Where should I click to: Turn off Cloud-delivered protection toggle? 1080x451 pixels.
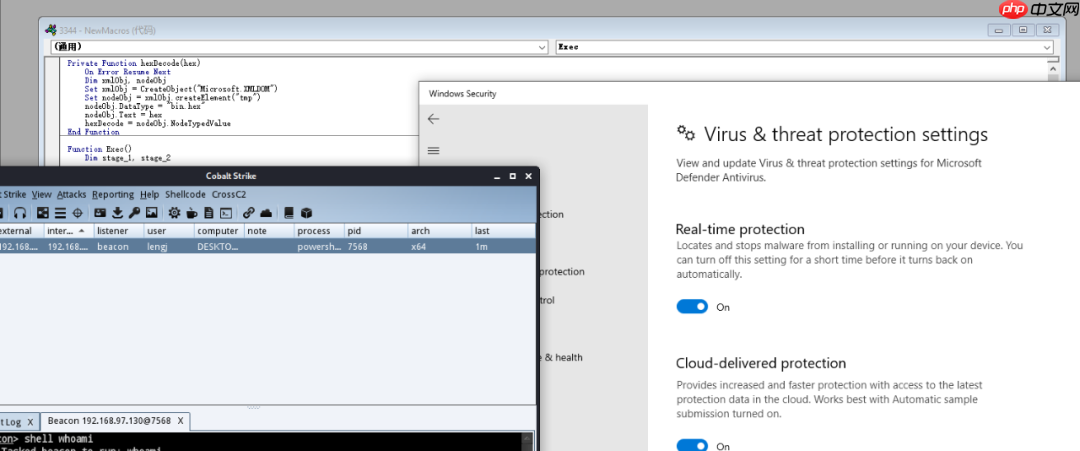coord(692,445)
